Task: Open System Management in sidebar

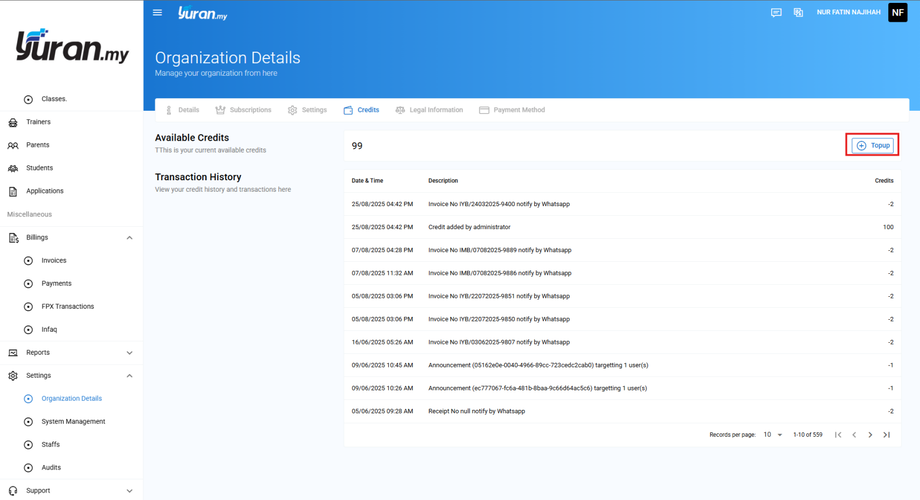Action: (x=73, y=422)
